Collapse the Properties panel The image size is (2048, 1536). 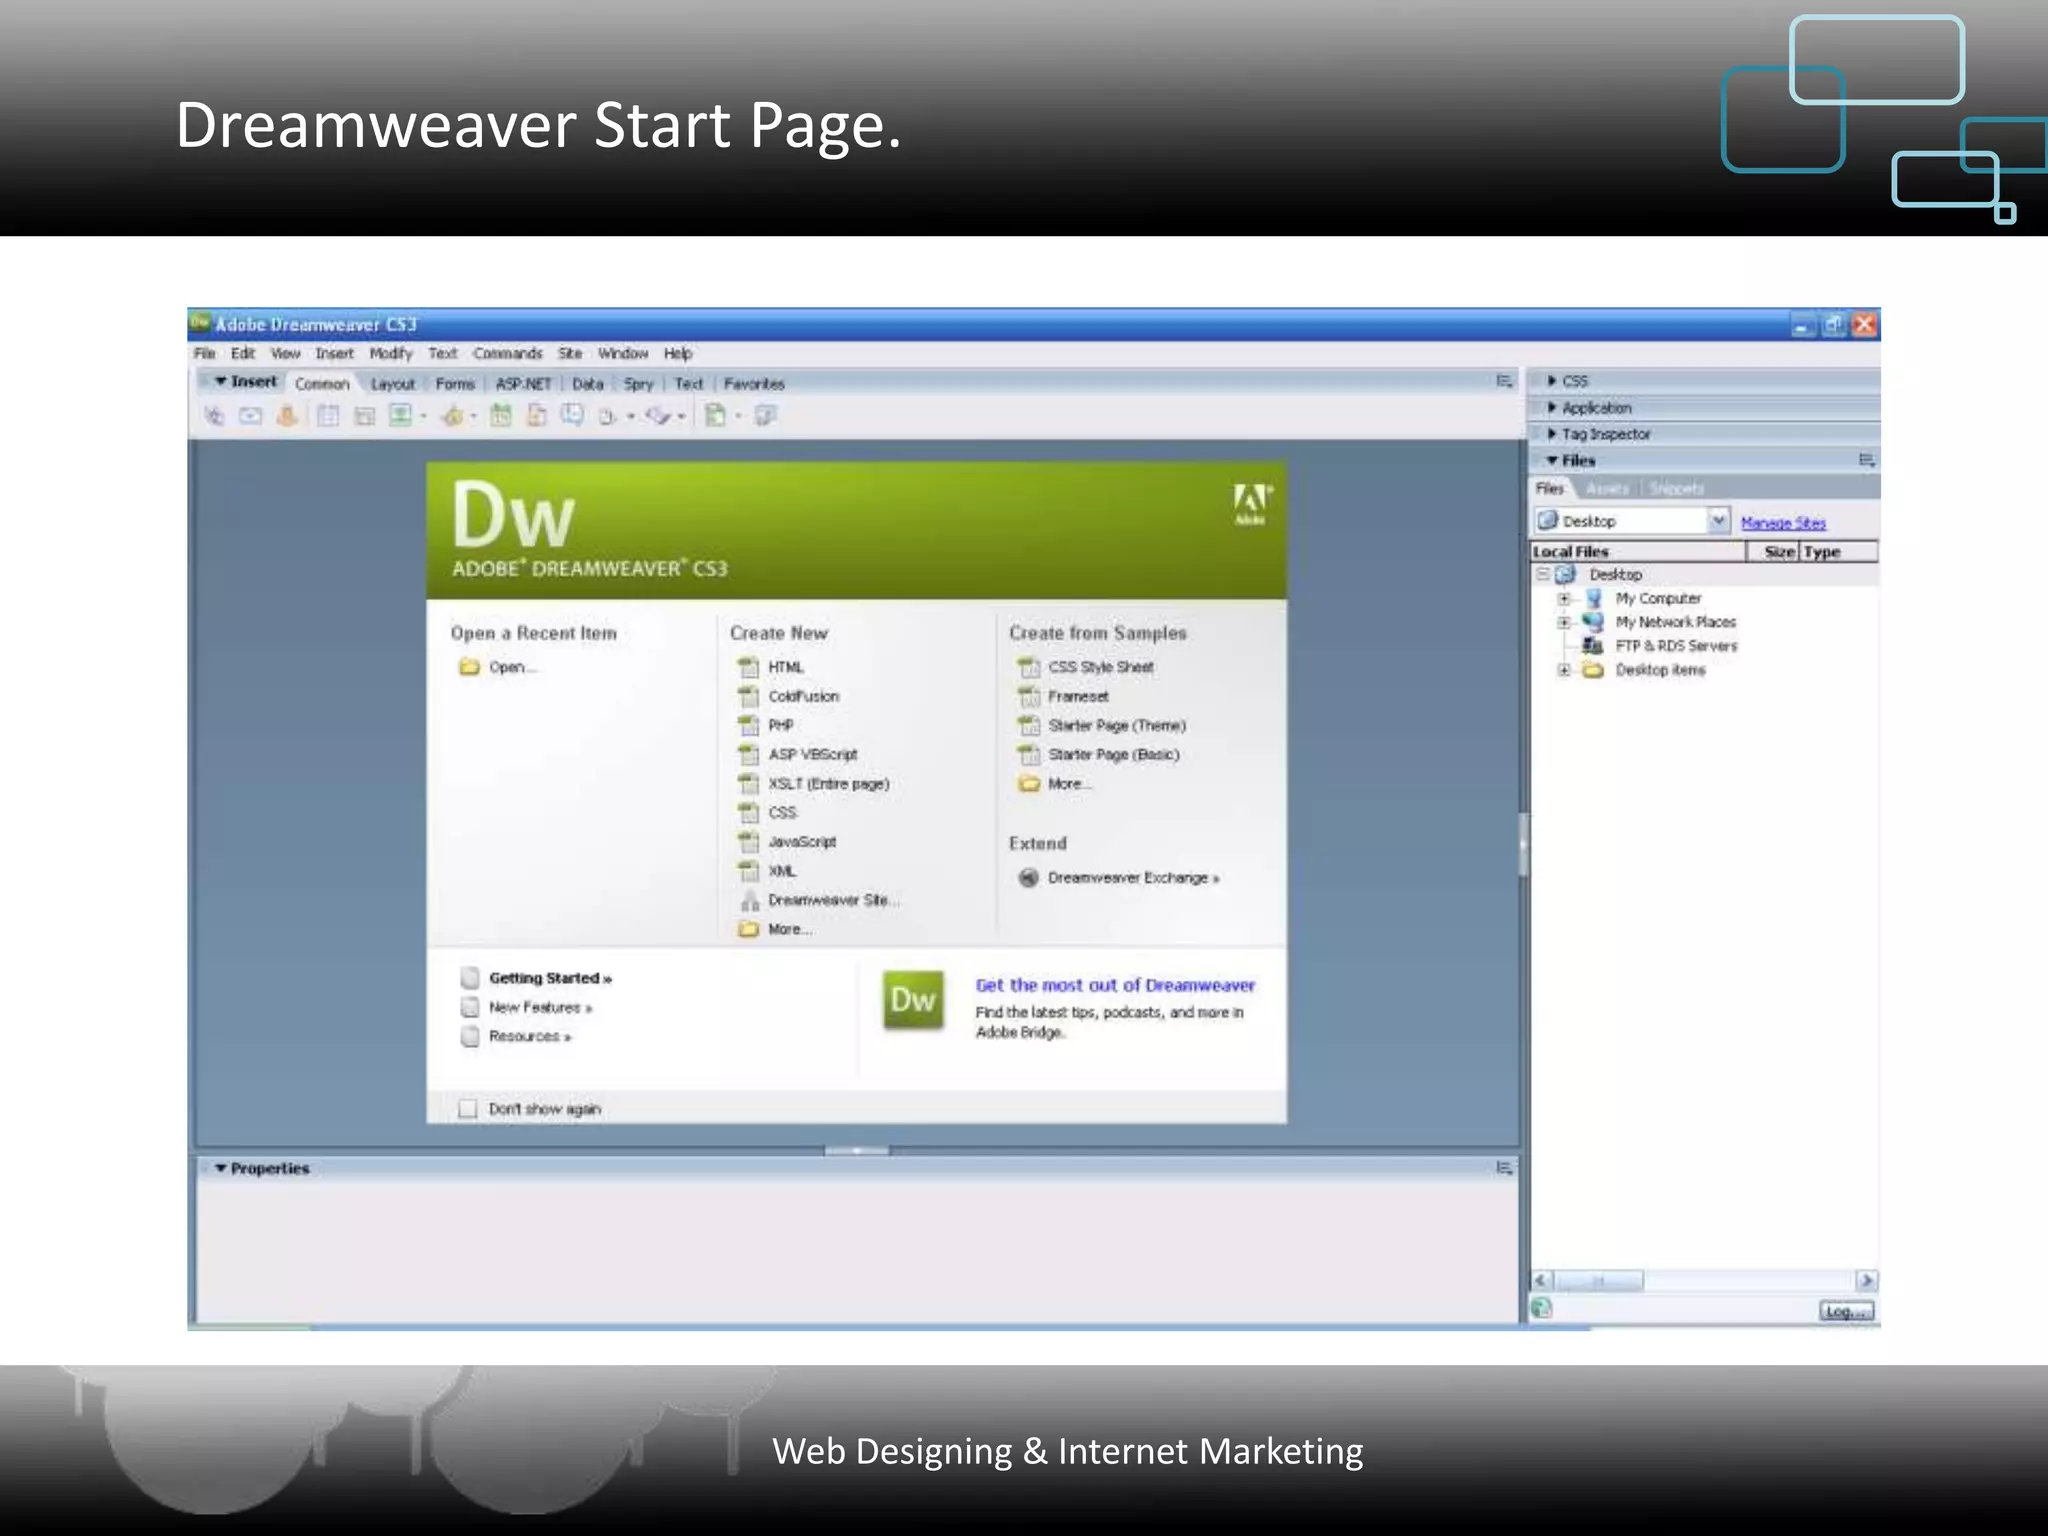[x=221, y=1168]
